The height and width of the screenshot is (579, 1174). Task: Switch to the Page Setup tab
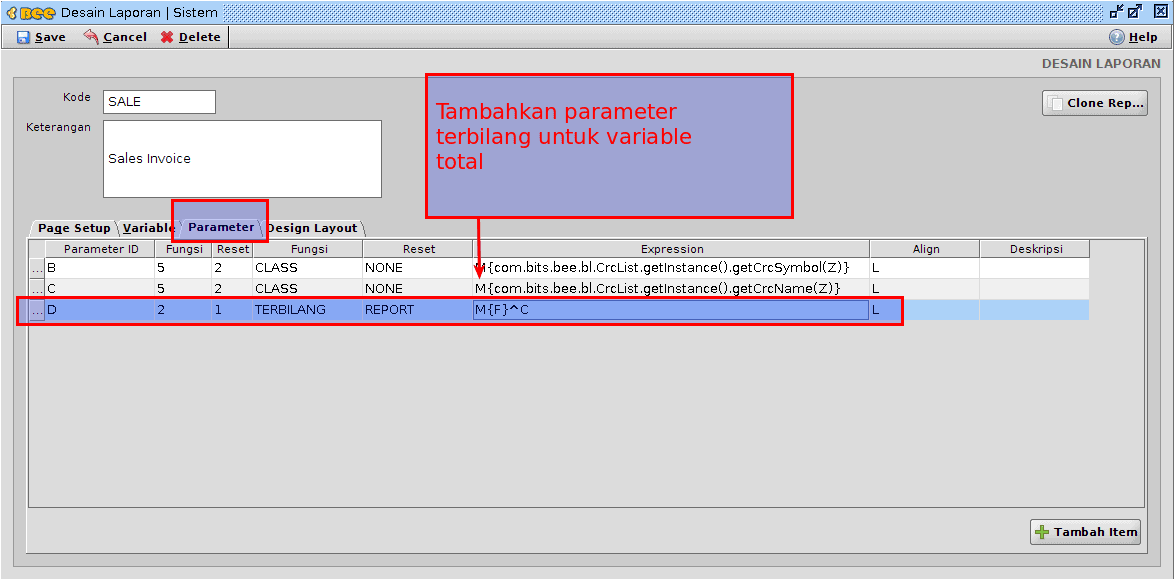73,228
